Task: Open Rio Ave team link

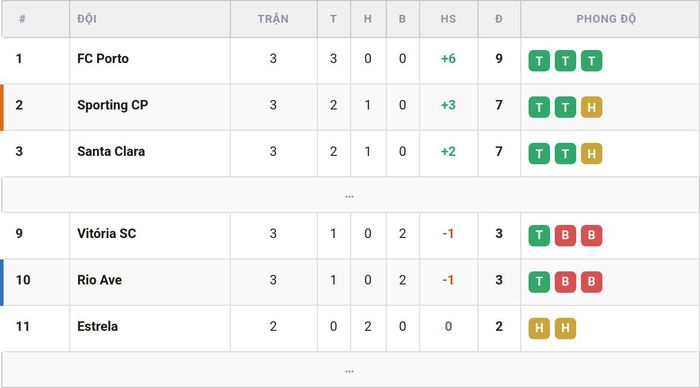Action: tap(99, 280)
